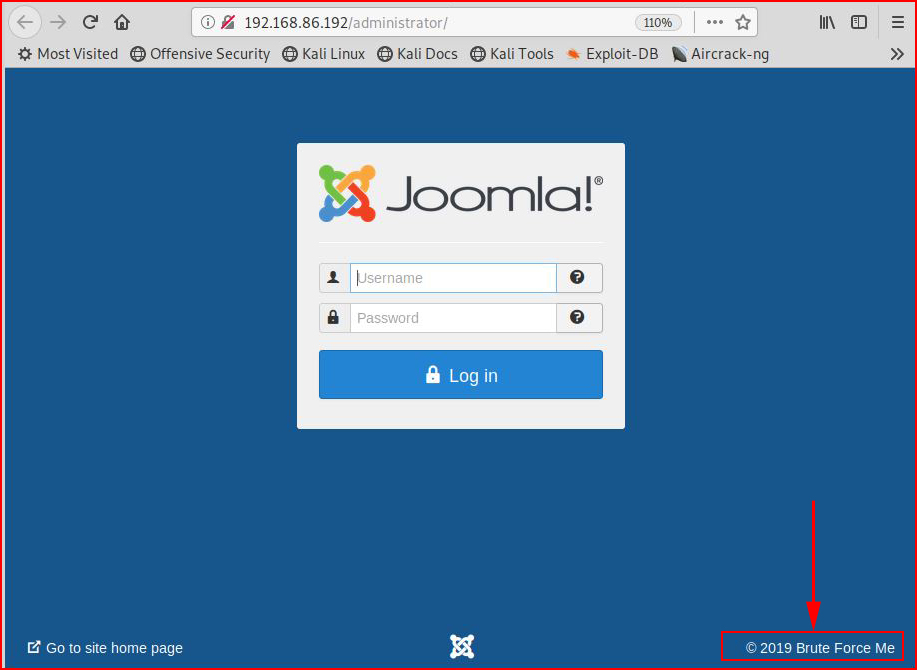
Task: Open page actions three-dot menu
Action: [715, 22]
